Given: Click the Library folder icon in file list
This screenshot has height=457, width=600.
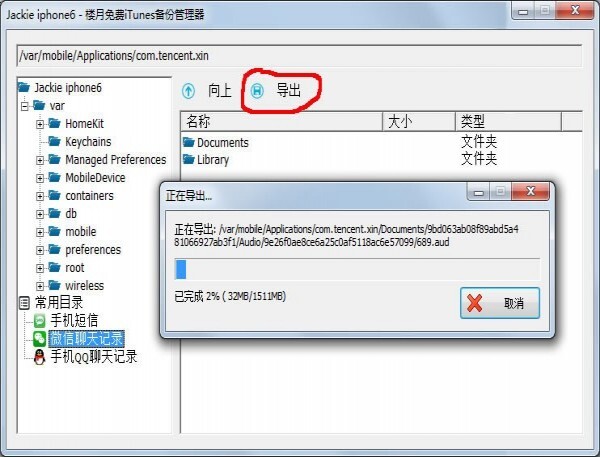Looking at the screenshot, I should (x=189, y=159).
